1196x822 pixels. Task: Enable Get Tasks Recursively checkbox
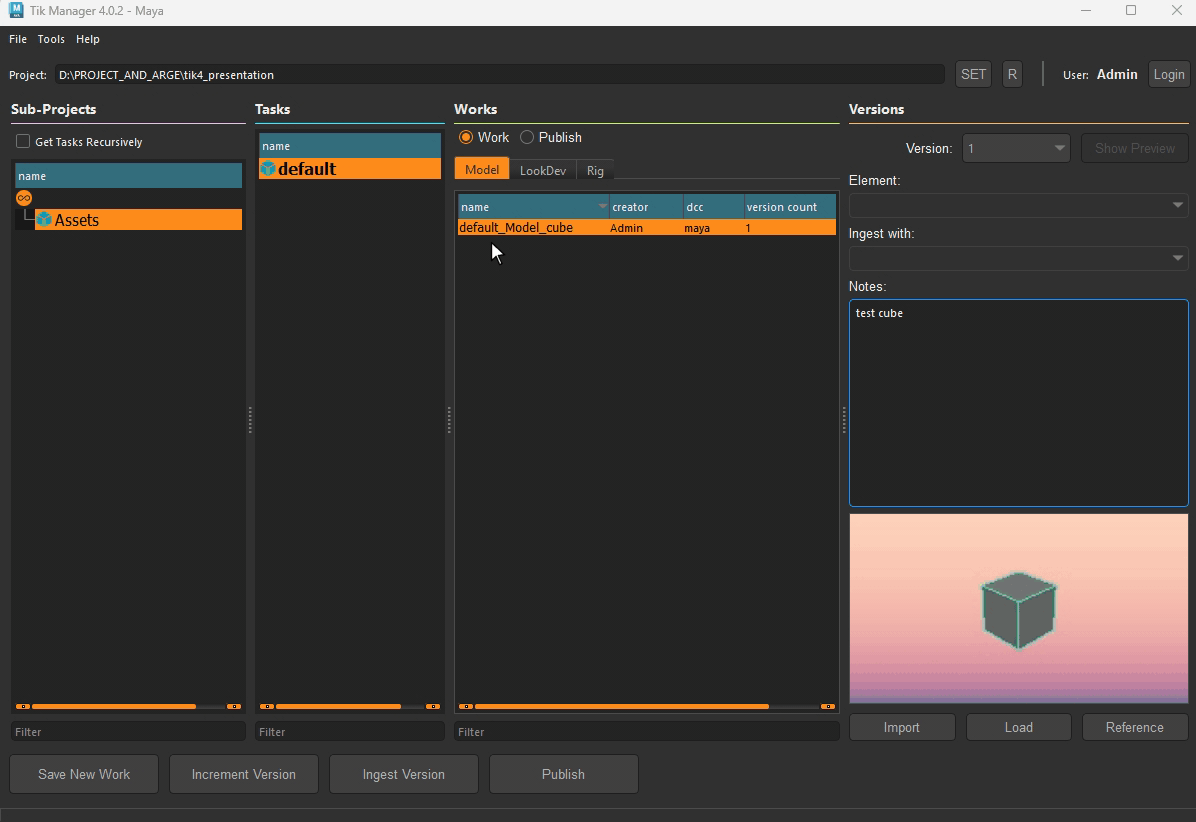pyautogui.click(x=23, y=142)
